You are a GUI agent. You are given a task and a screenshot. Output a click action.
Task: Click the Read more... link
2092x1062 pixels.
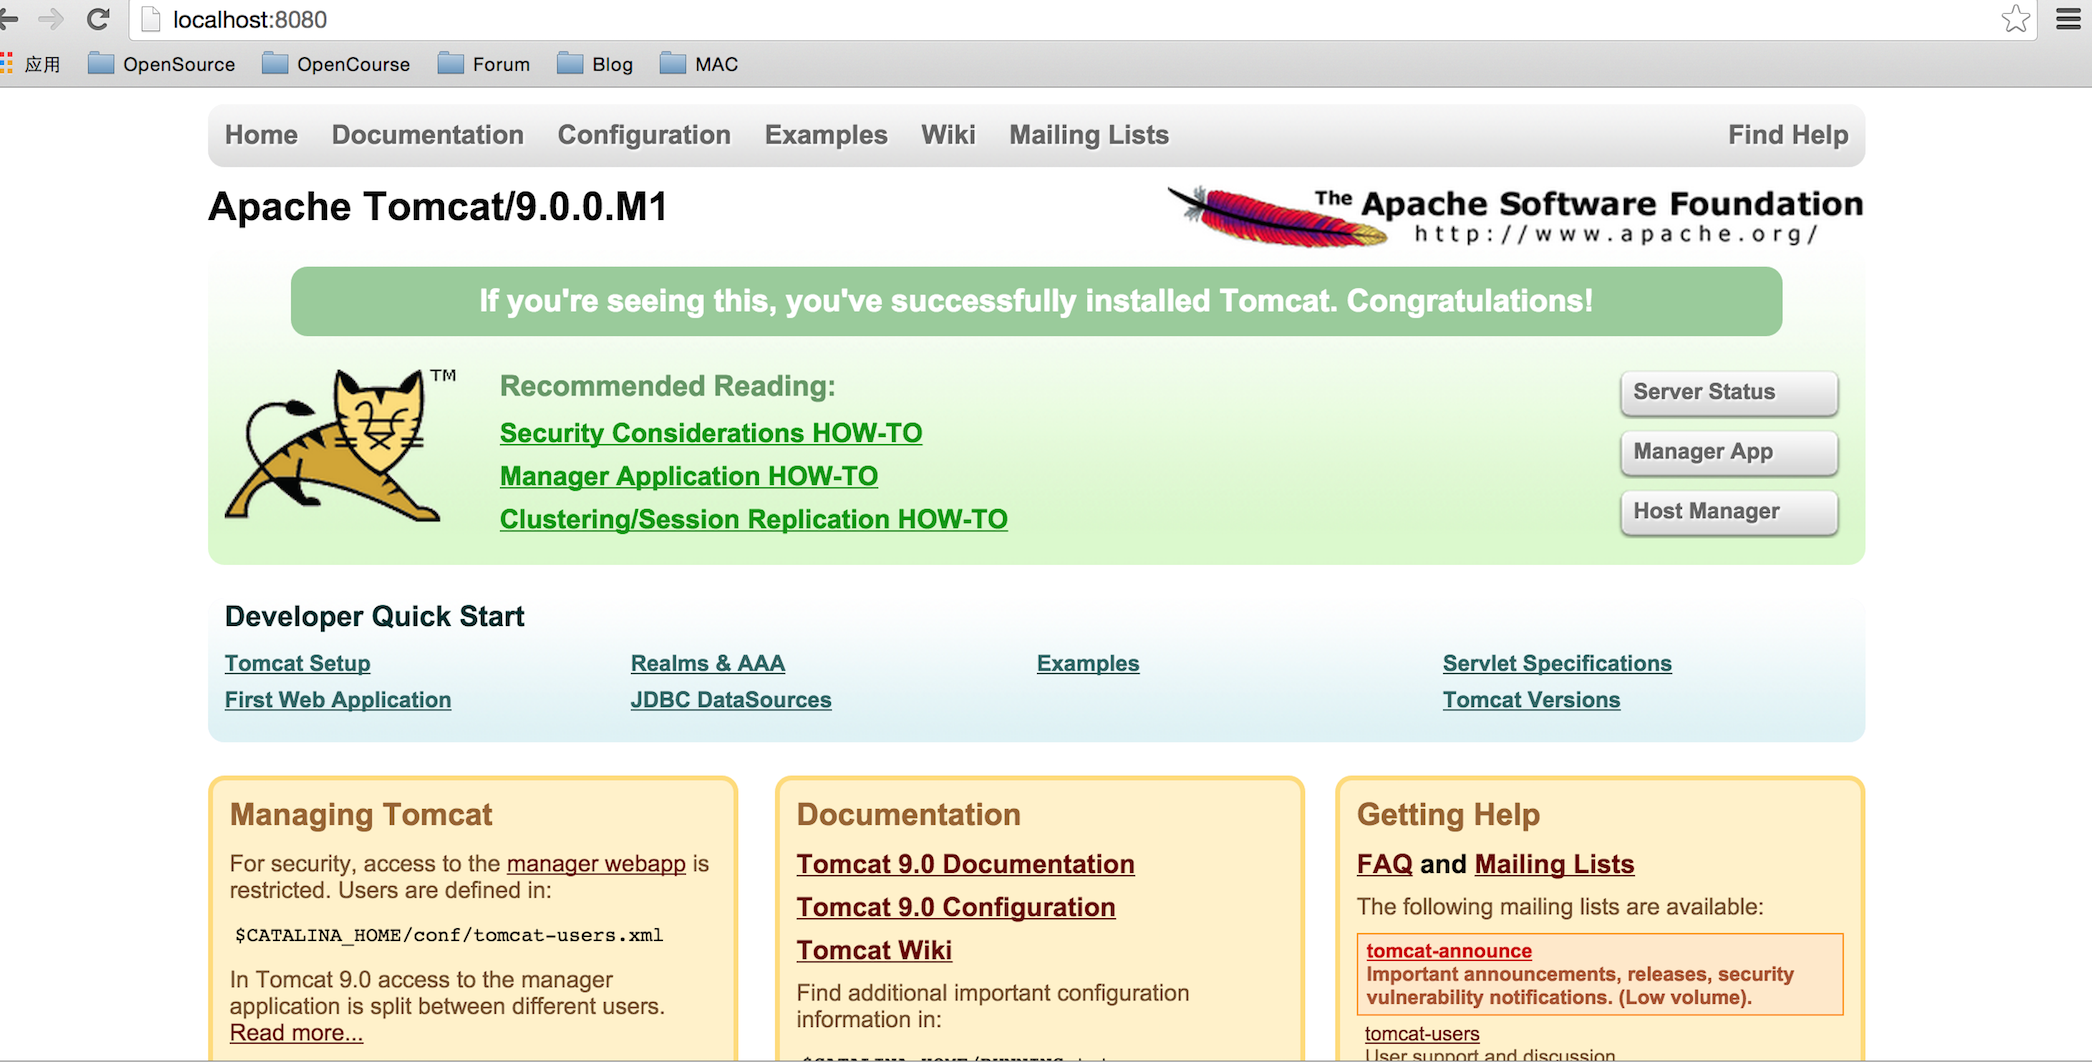pyautogui.click(x=296, y=1033)
